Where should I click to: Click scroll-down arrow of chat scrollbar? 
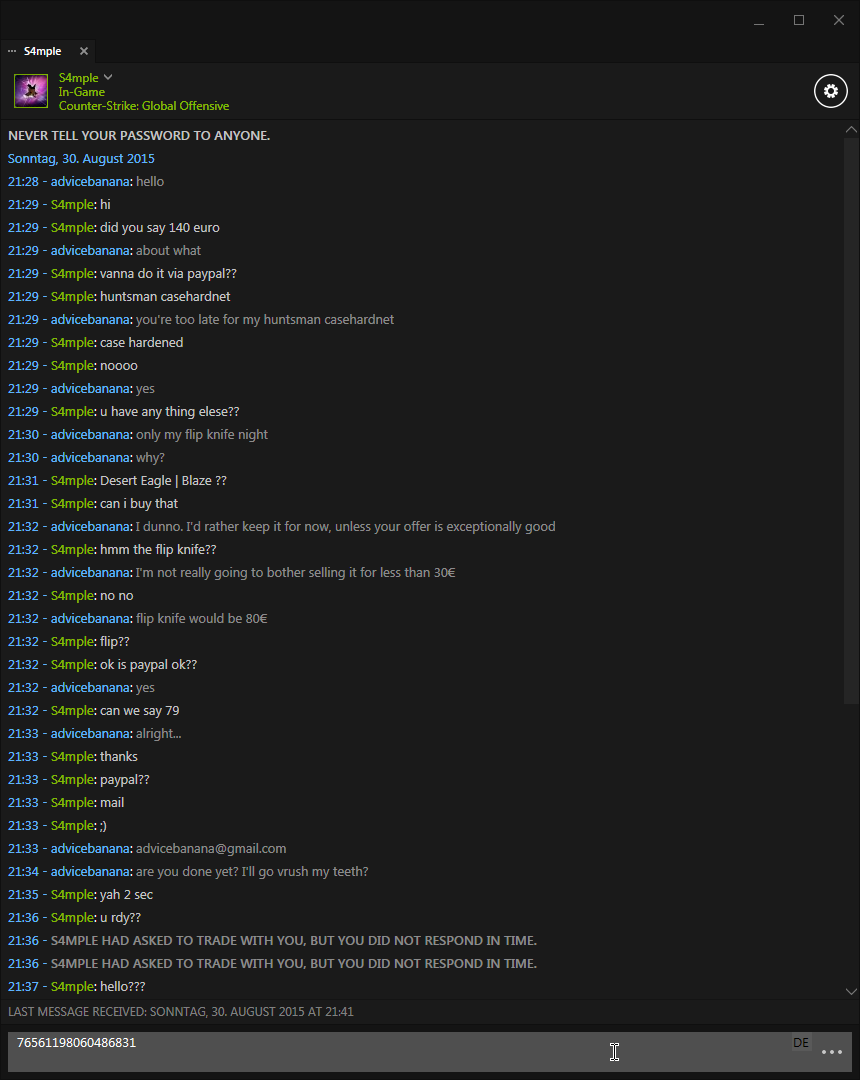[851, 991]
